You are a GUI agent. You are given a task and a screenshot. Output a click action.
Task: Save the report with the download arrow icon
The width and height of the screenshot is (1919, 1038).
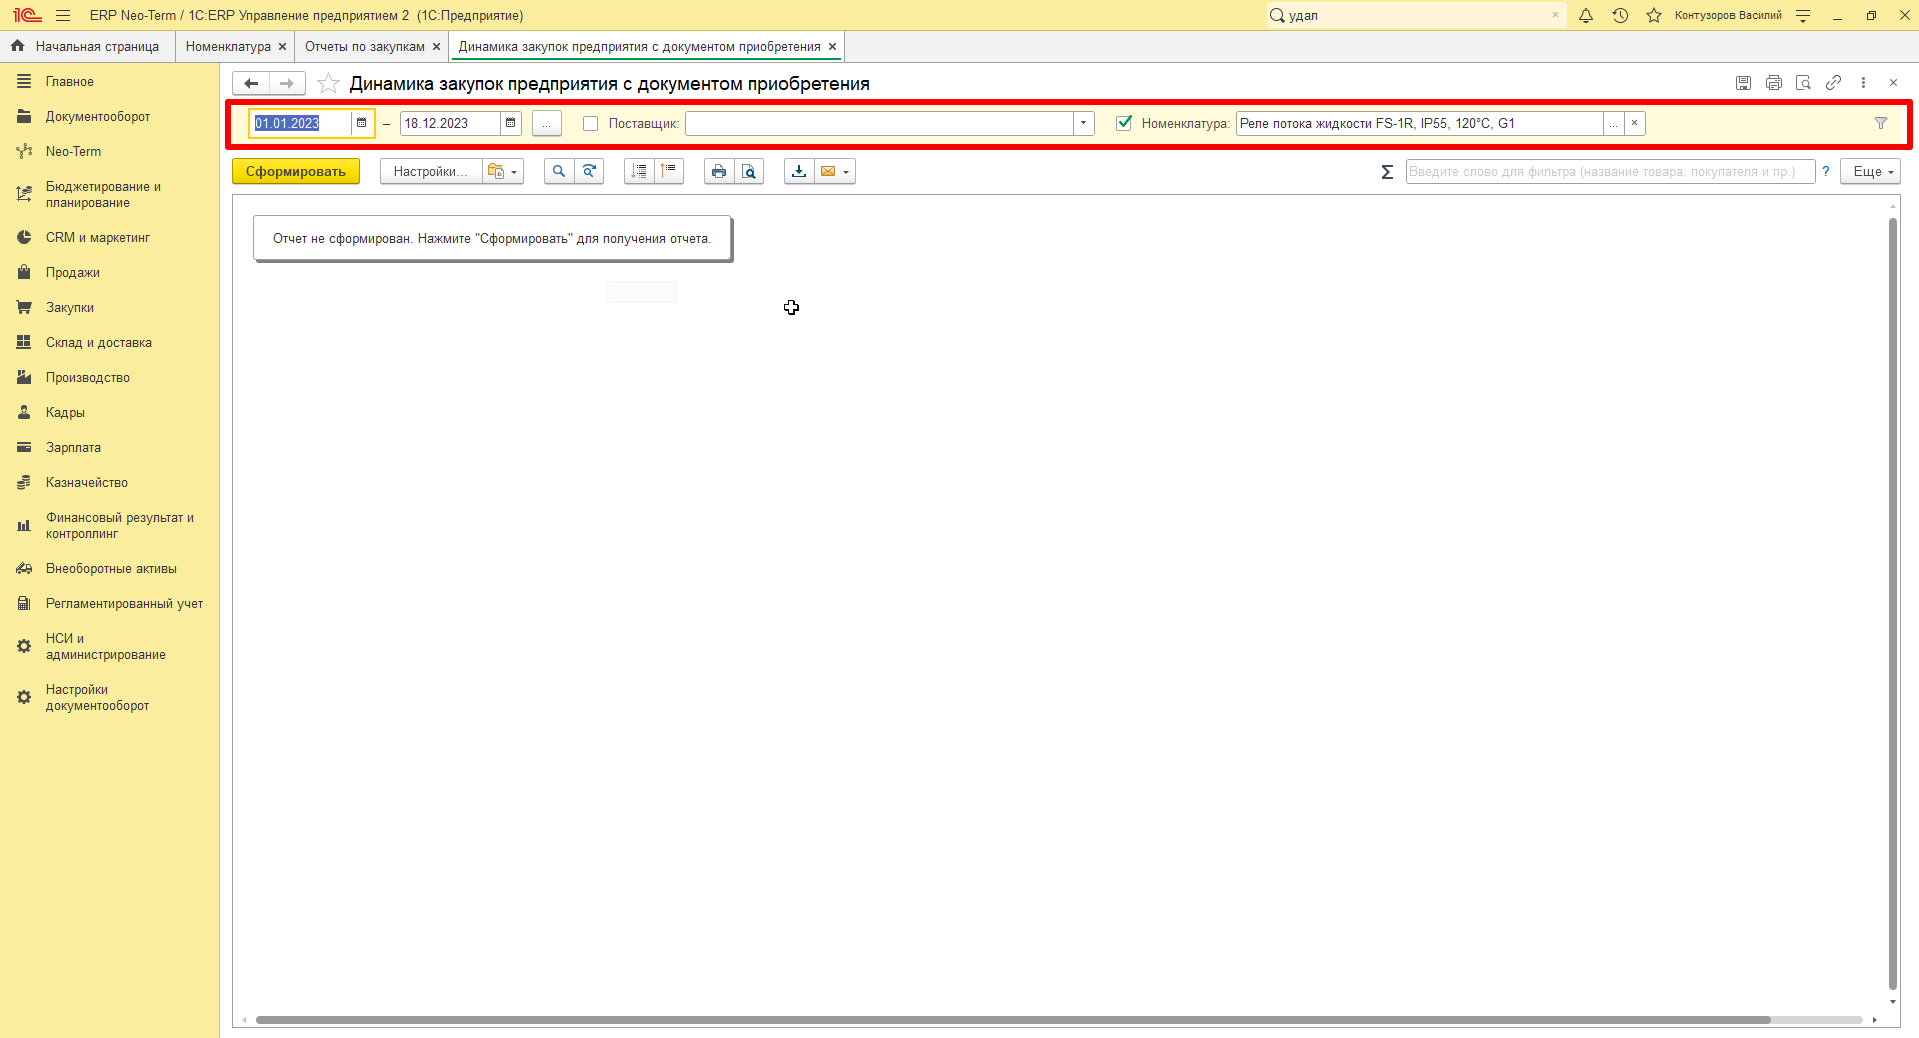[799, 171]
